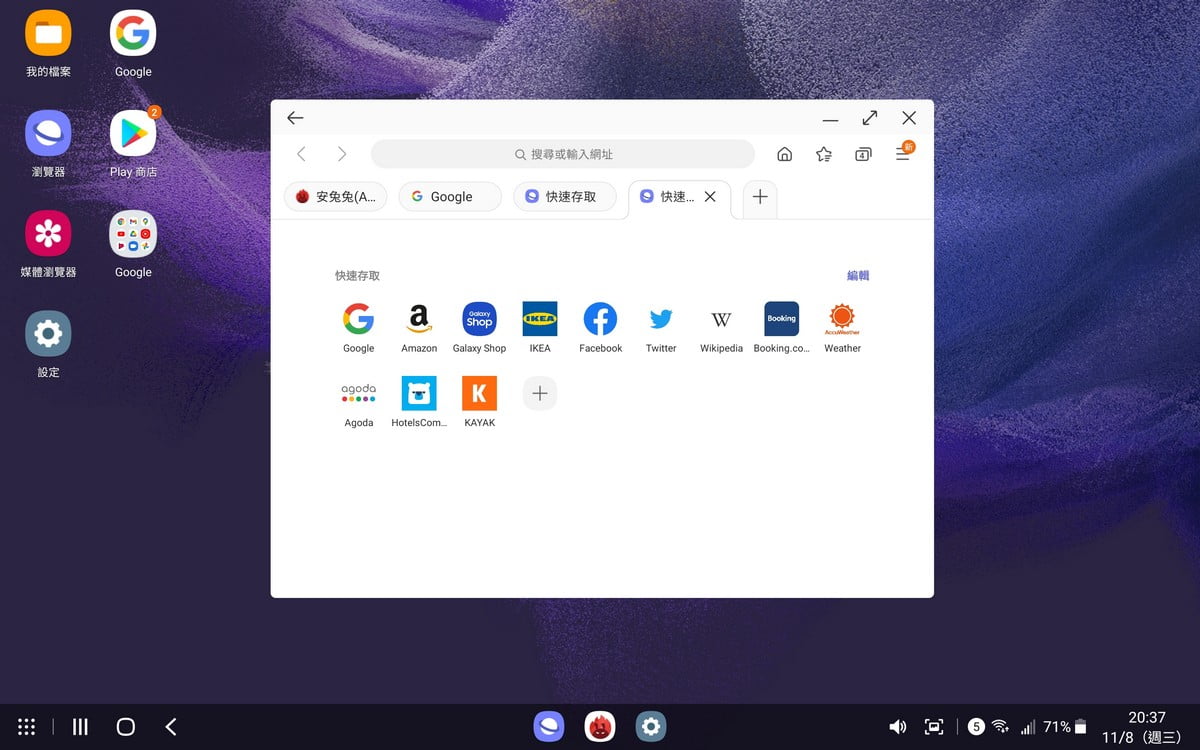Switch to Samsung Internet in taskbar
This screenshot has width=1200, height=750.
(x=548, y=726)
